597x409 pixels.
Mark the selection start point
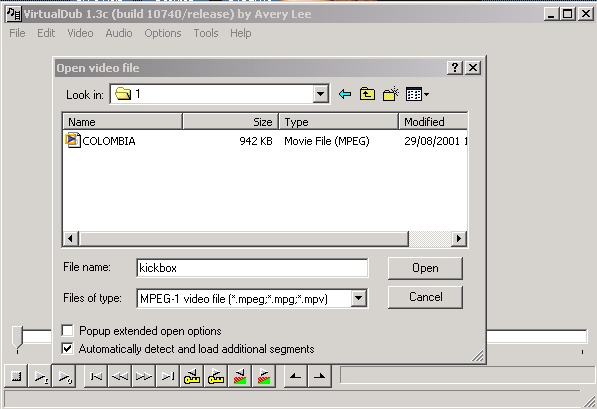(295, 377)
